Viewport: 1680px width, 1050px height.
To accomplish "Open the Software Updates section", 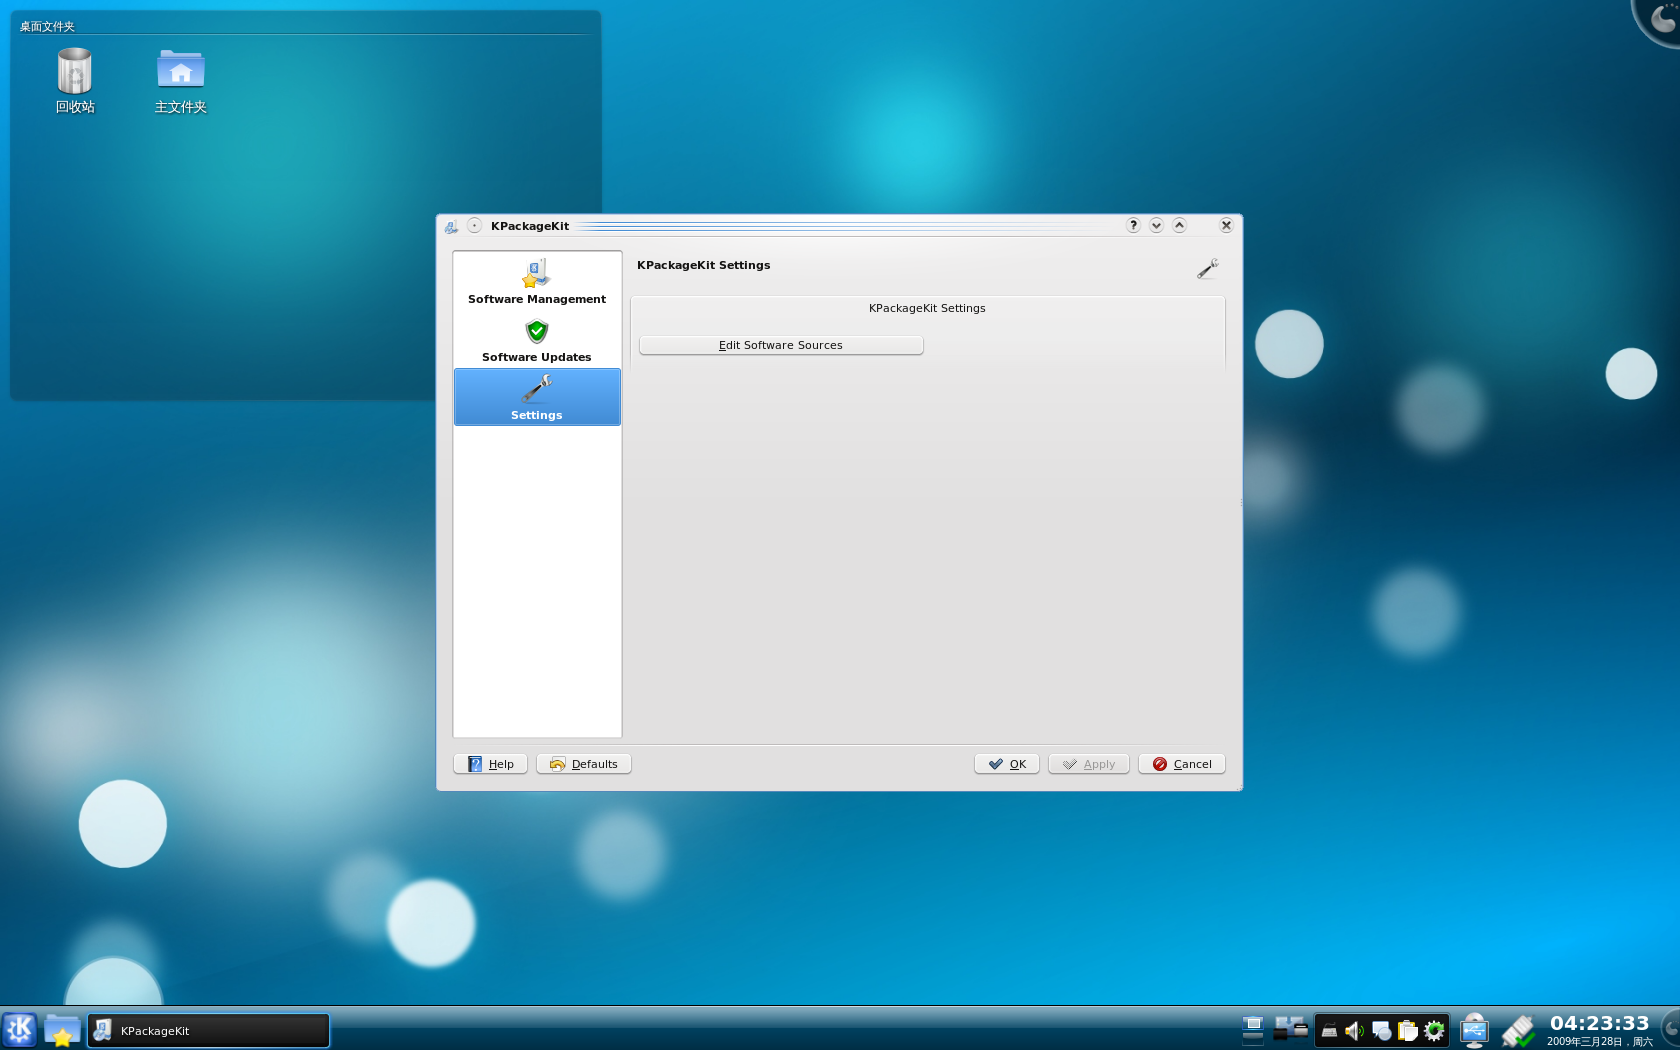I will [537, 340].
